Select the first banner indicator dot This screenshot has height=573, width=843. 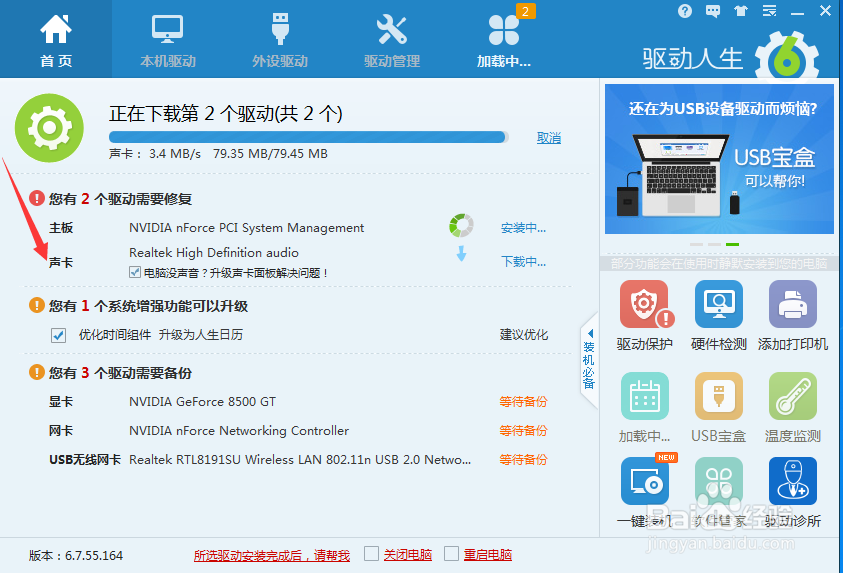click(696, 244)
